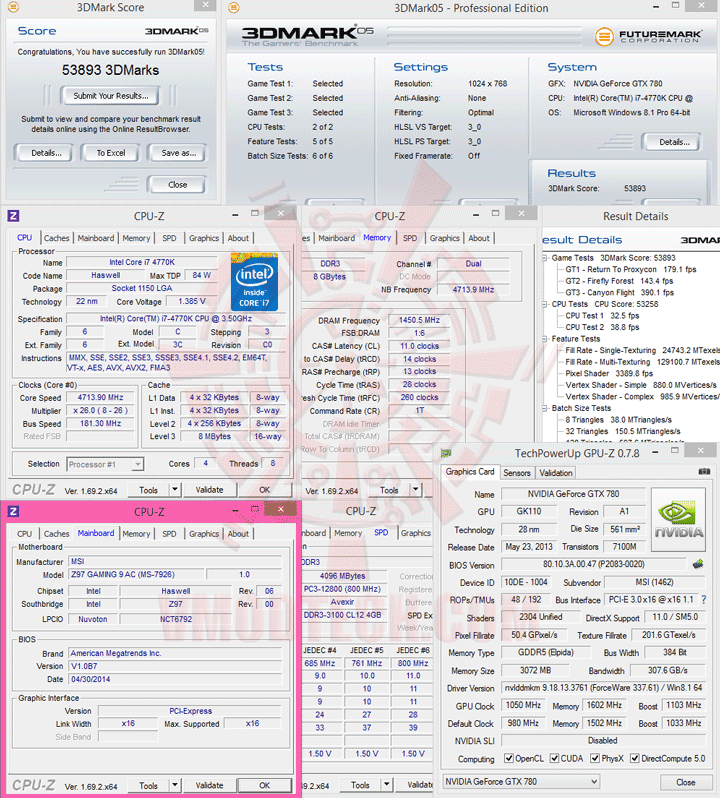This screenshot has height=798, width=720.
Task: Click the orange icon in 3DMark Score title bar
Action: point(13,7)
